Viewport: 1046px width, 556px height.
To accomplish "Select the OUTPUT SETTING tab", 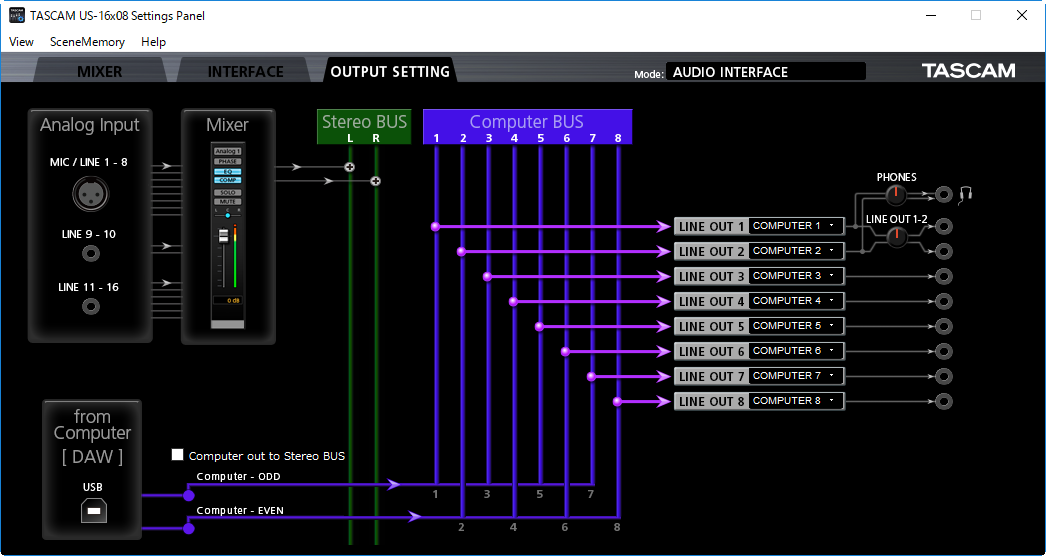I will tap(390, 71).
